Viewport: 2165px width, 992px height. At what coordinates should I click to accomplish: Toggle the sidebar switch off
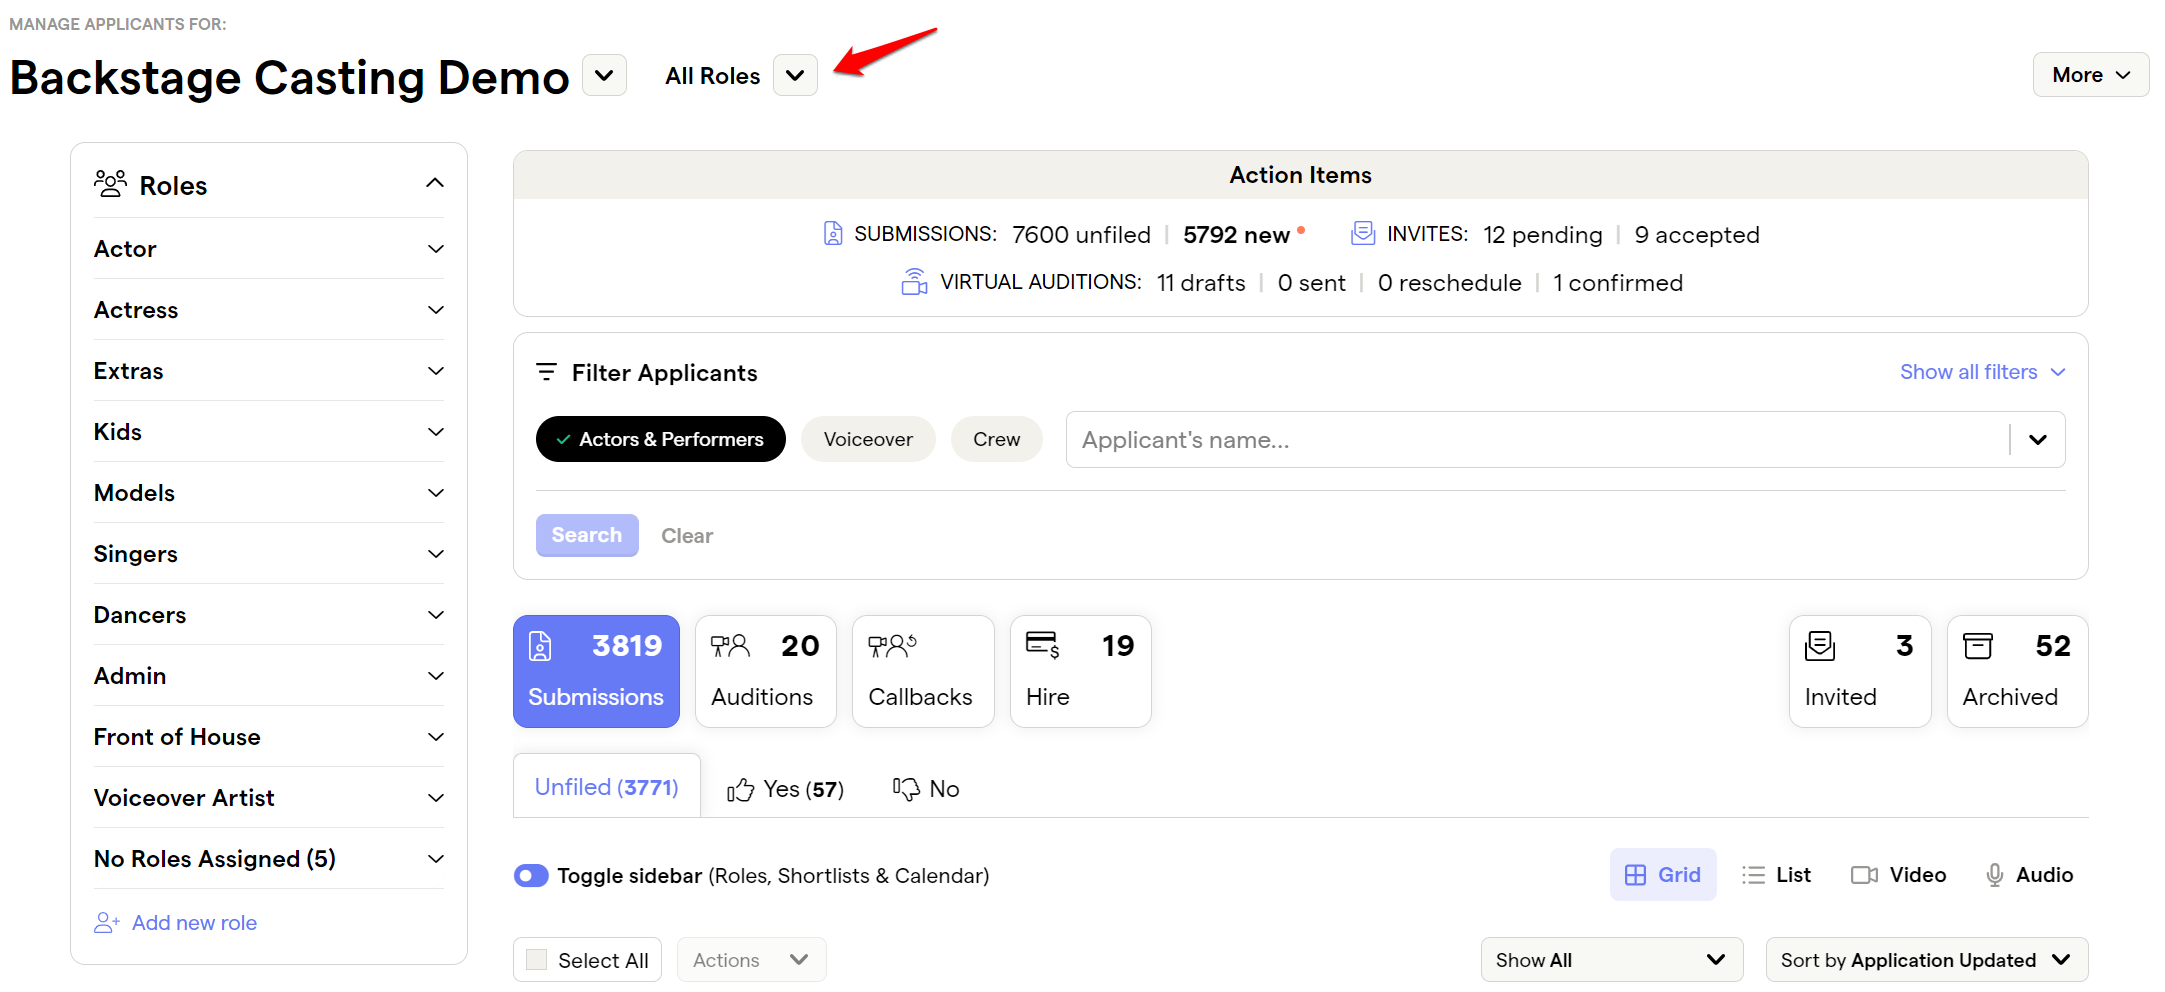(531, 875)
